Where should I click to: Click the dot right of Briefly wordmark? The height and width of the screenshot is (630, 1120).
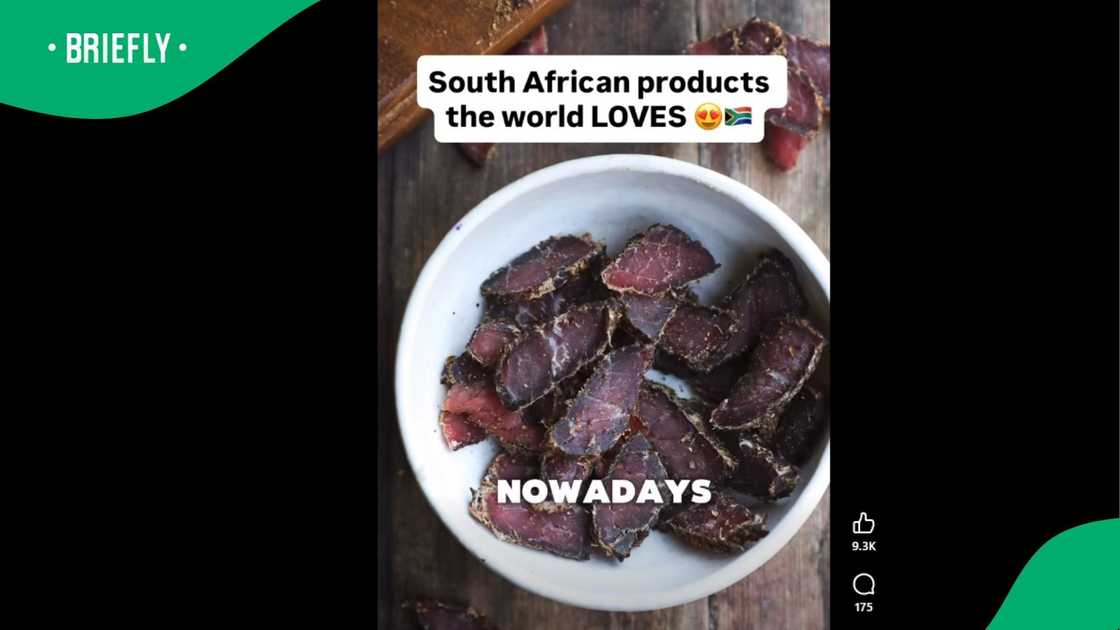point(183,49)
